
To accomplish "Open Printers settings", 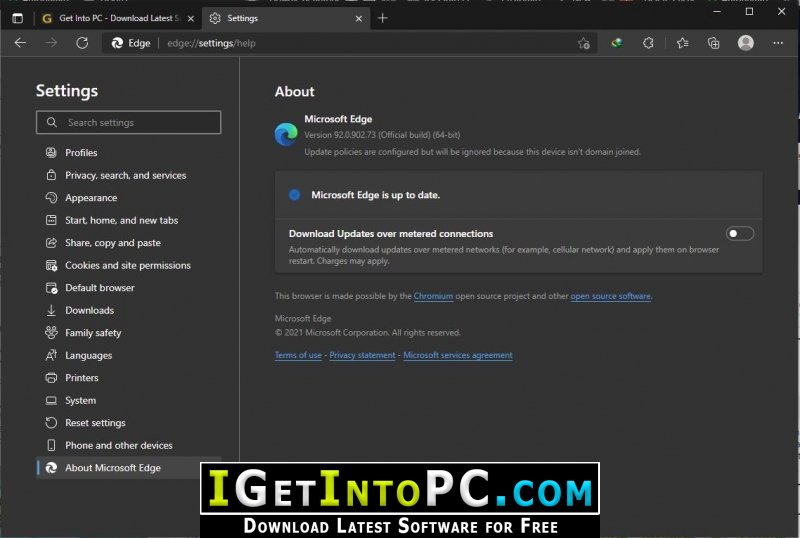I will coord(129,377).
